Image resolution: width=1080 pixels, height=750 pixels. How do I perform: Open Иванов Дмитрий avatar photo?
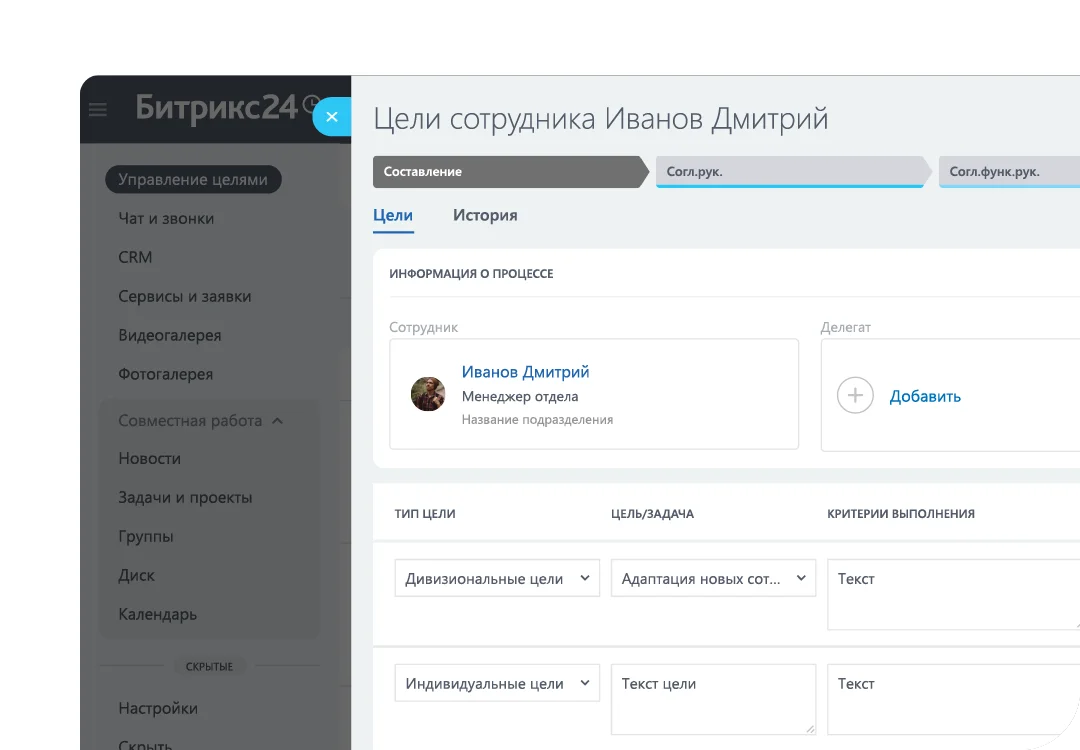pyautogui.click(x=428, y=394)
